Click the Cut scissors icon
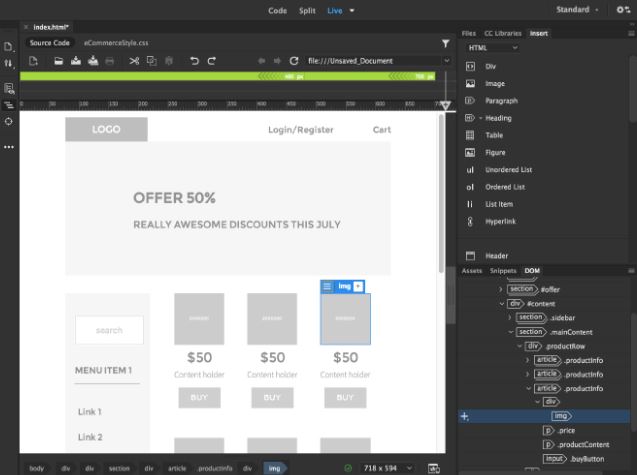Image resolution: width=637 pixels, height=475 pixels. [134, 61]
